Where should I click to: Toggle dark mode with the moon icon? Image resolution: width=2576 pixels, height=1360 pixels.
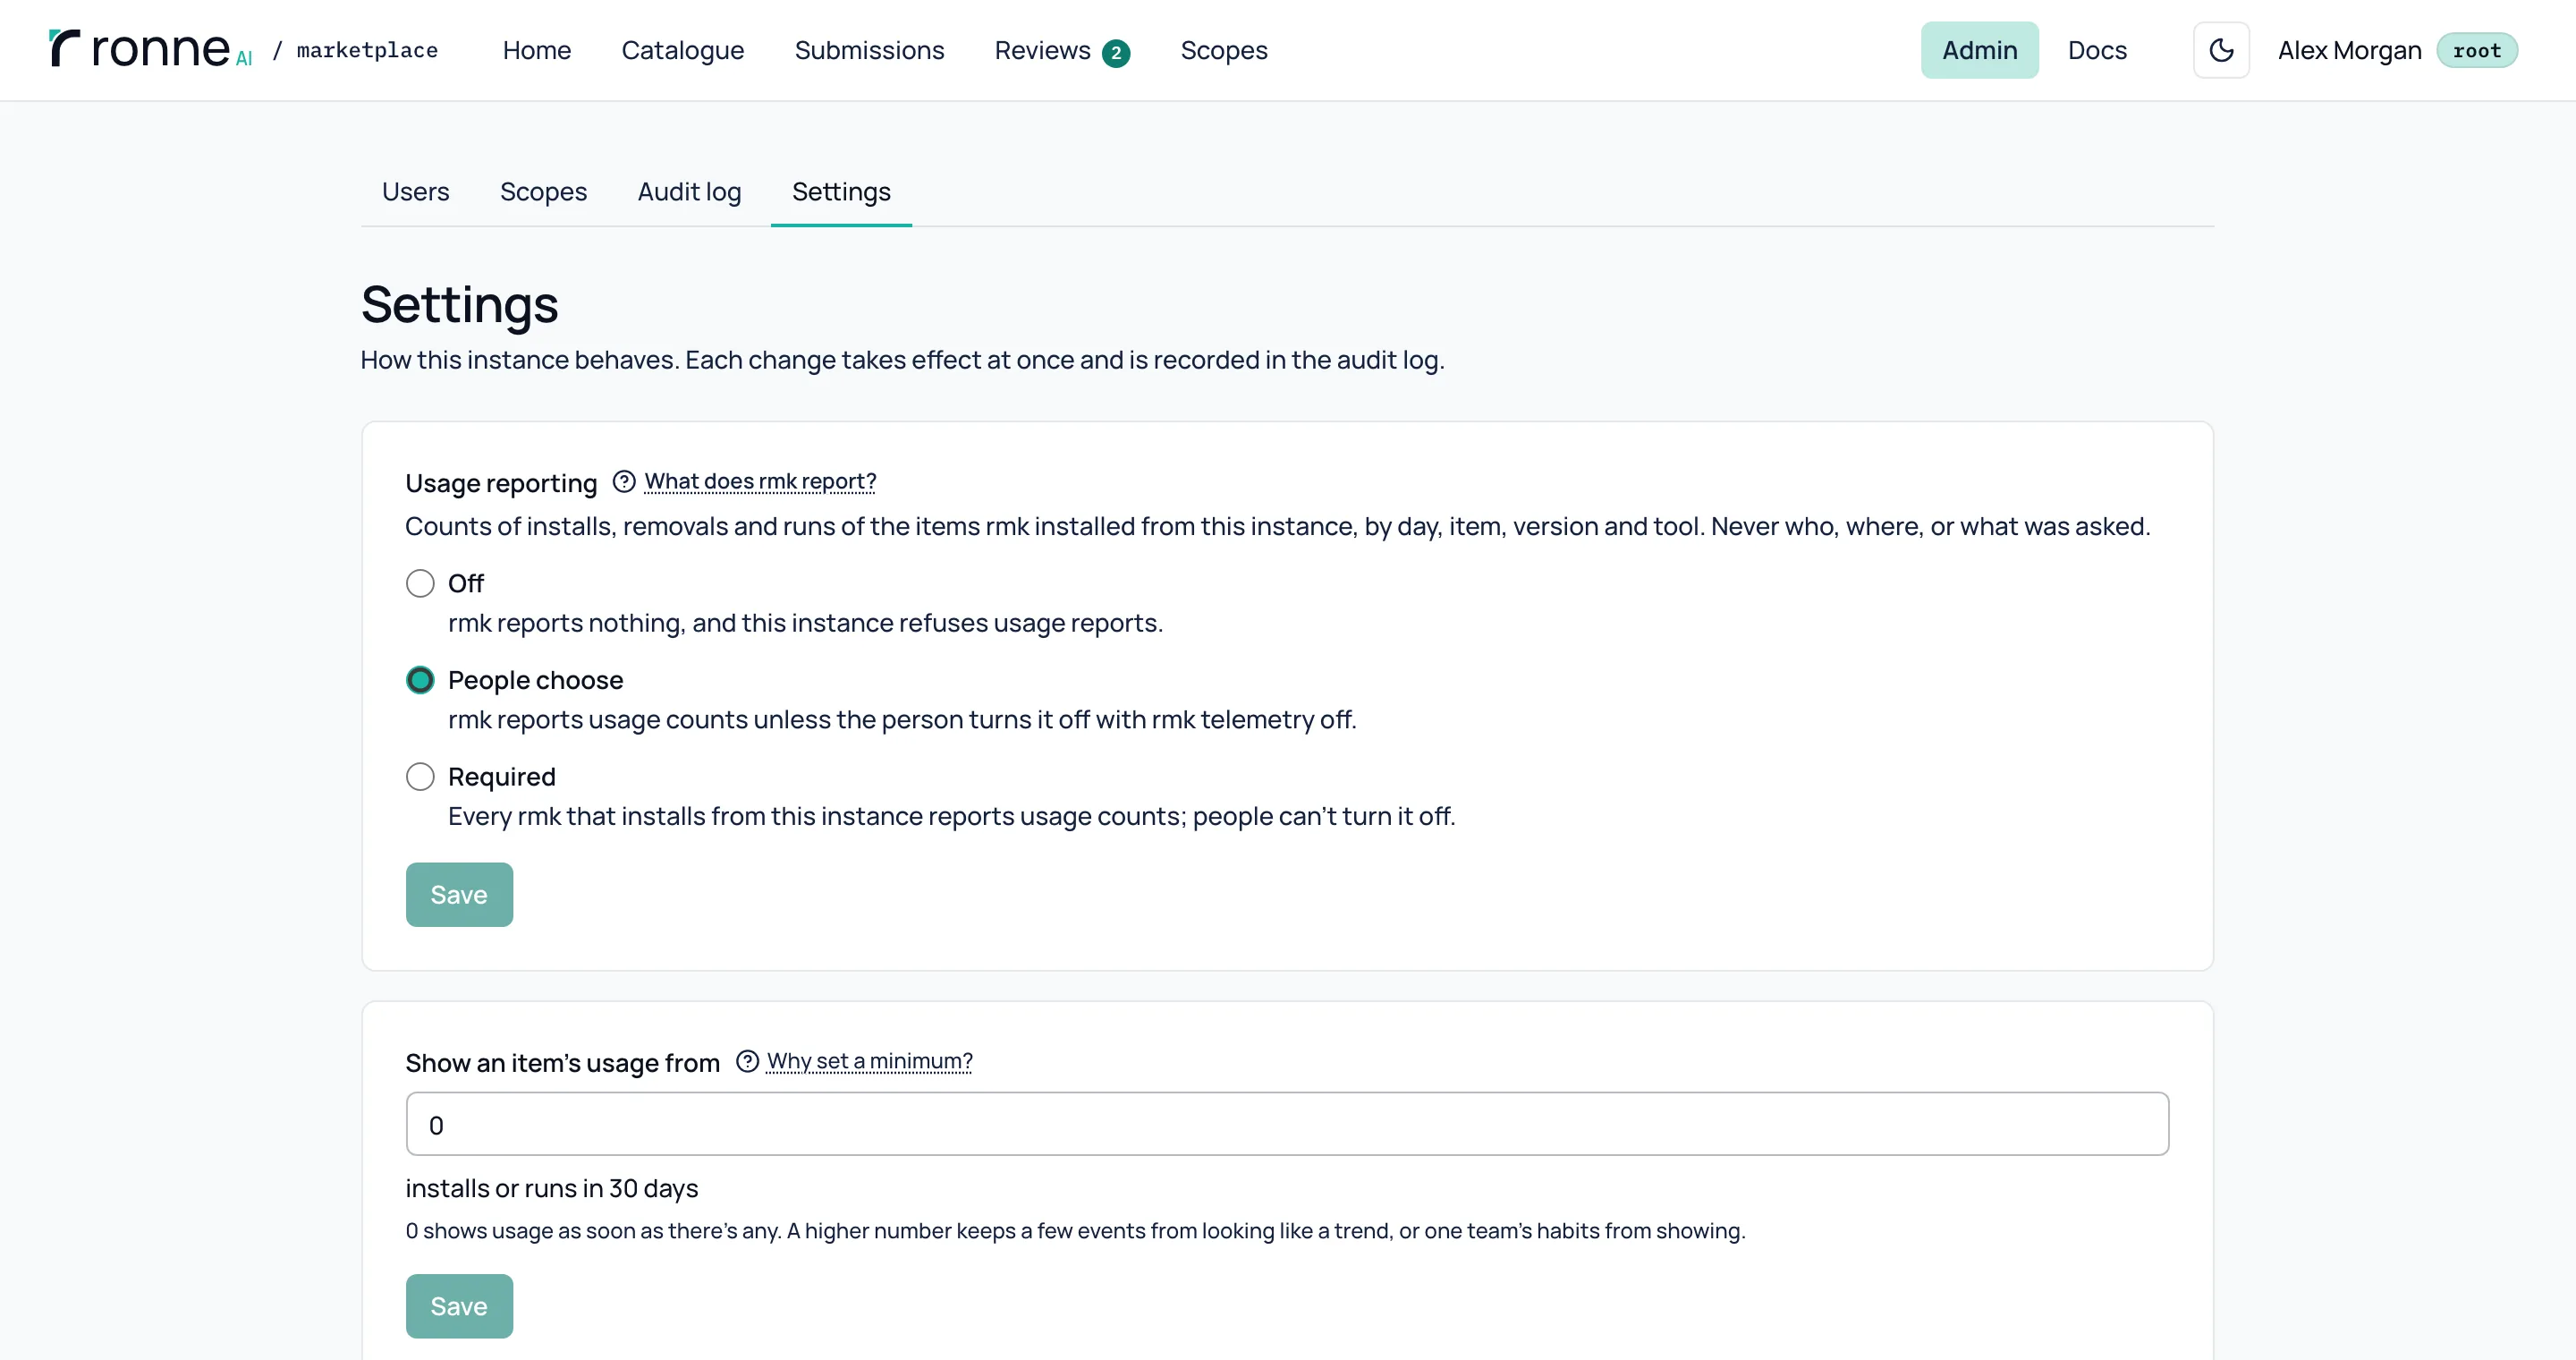(2221, 50)
